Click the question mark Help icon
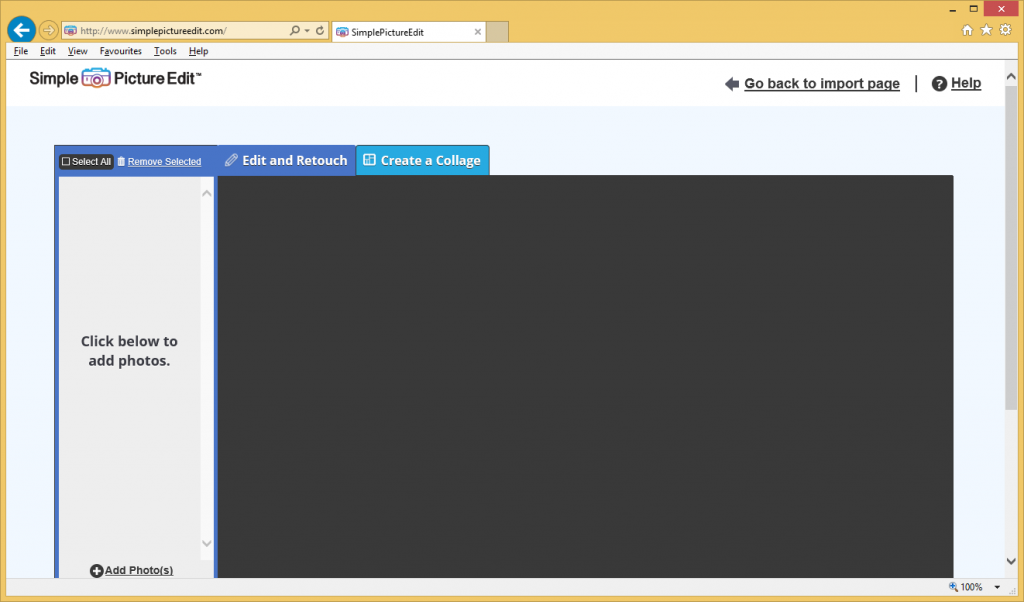The width and height of the screenshot is (1024, 602). (939, 84)
